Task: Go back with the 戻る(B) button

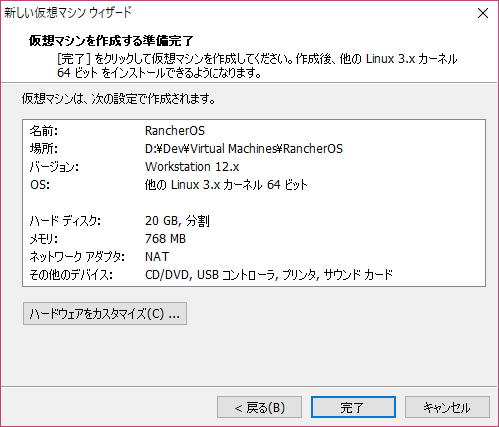Action: [259, 407]
